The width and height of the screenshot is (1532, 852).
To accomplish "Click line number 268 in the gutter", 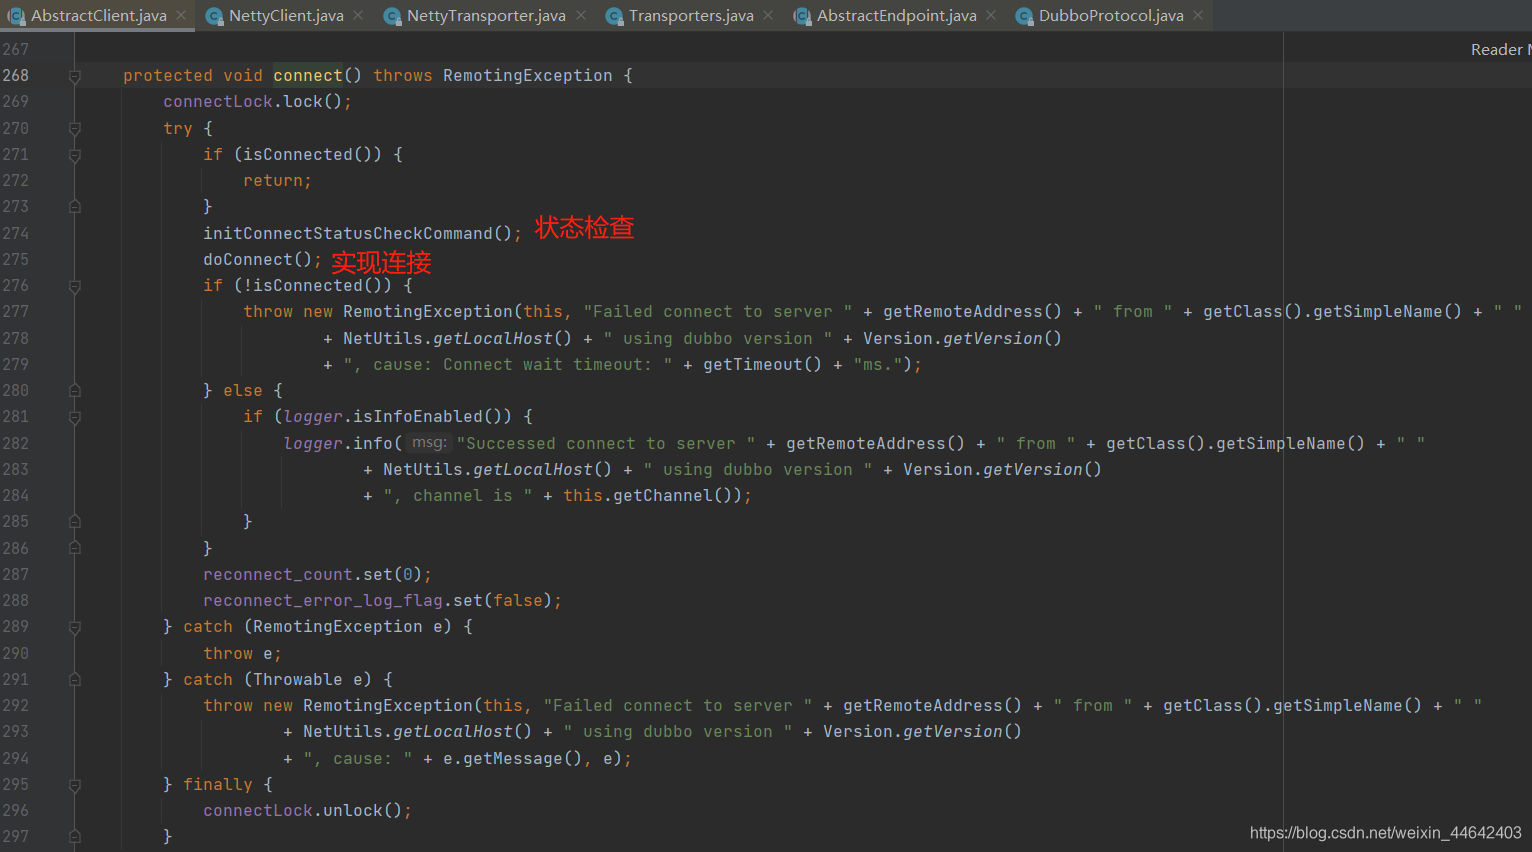I will coord(16,76).
